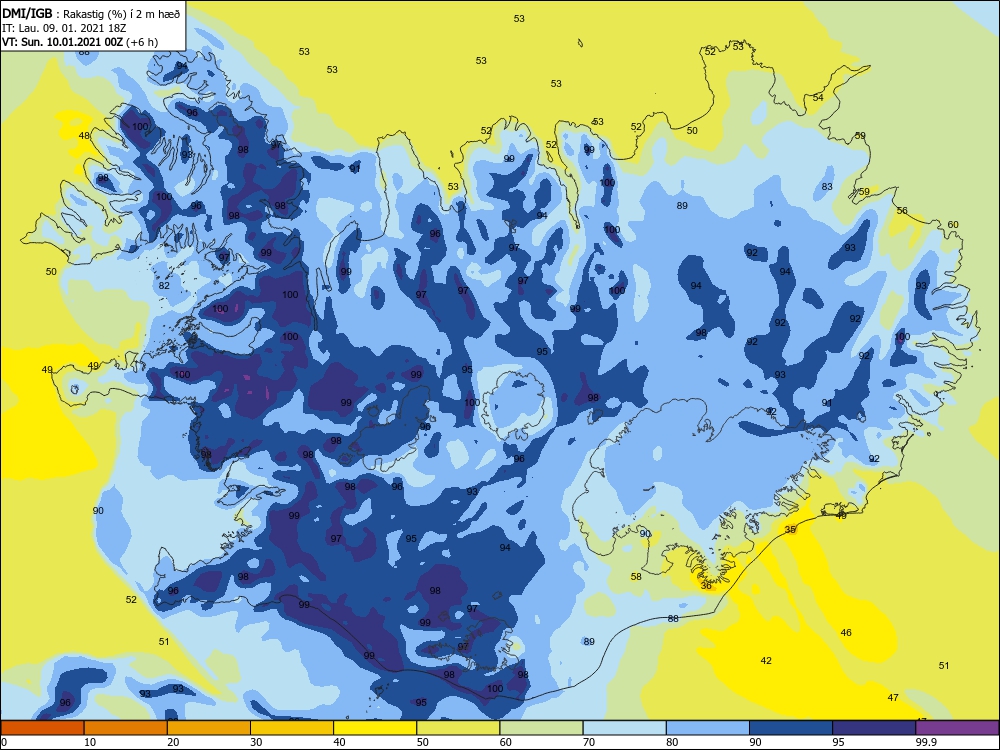Click the '20' label on the legend scale
Screen dimensions: 1000x750
coord(173,742)
